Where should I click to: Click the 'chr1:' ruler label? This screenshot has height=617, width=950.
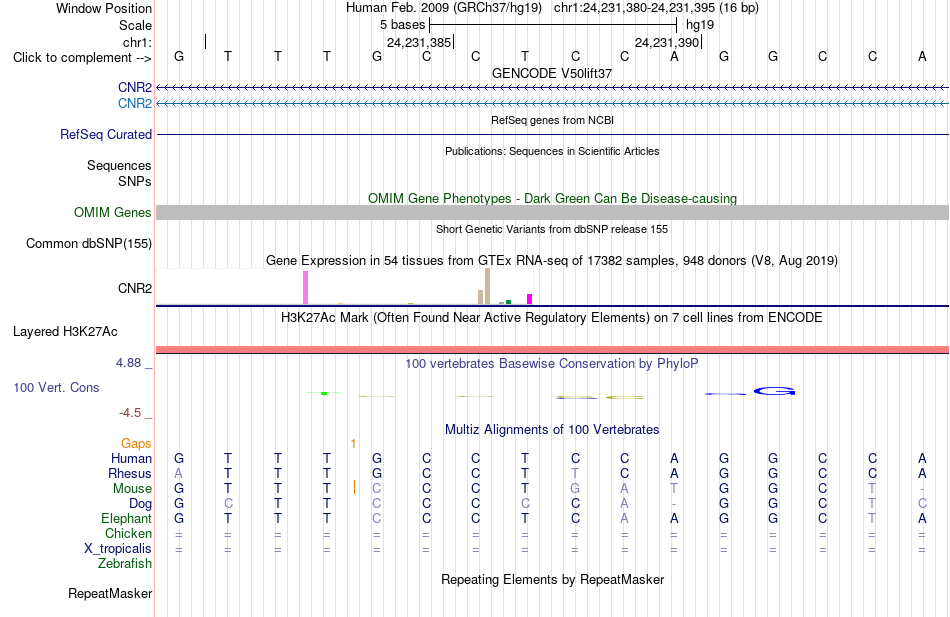click(137, 42)
